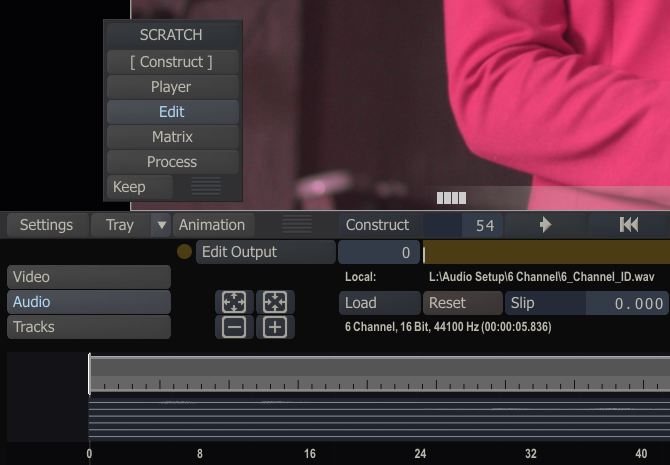Select Edit in the SCRATCH menu
Image resolution: width=670 pixels, height=465 pixels.
point(172,112)
